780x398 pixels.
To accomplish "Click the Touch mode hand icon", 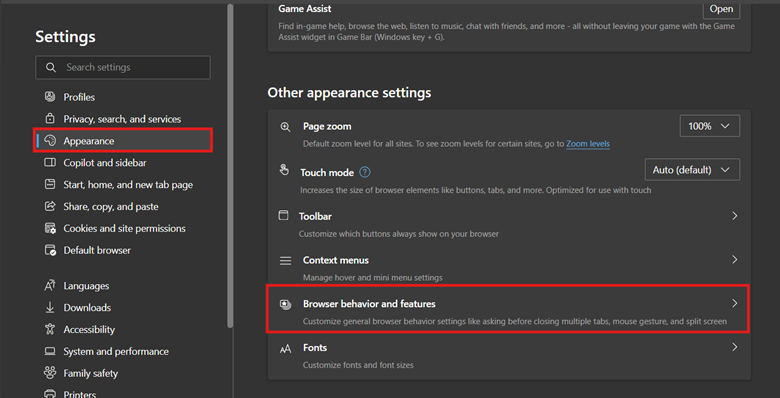I will click(x=284, y=170).
